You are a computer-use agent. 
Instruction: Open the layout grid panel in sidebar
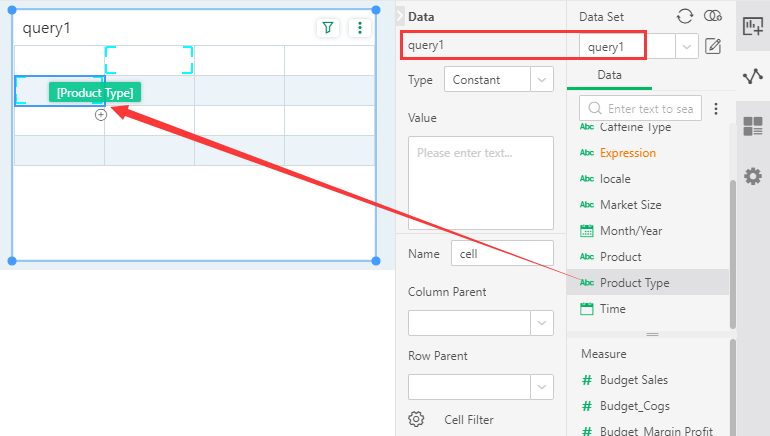coord(753,126)
